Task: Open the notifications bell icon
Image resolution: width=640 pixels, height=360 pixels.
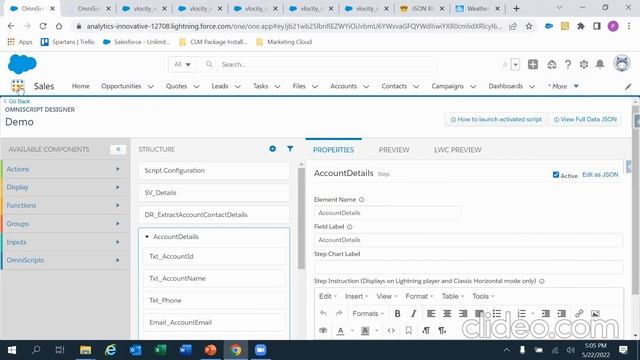Action: pos(600,64)
